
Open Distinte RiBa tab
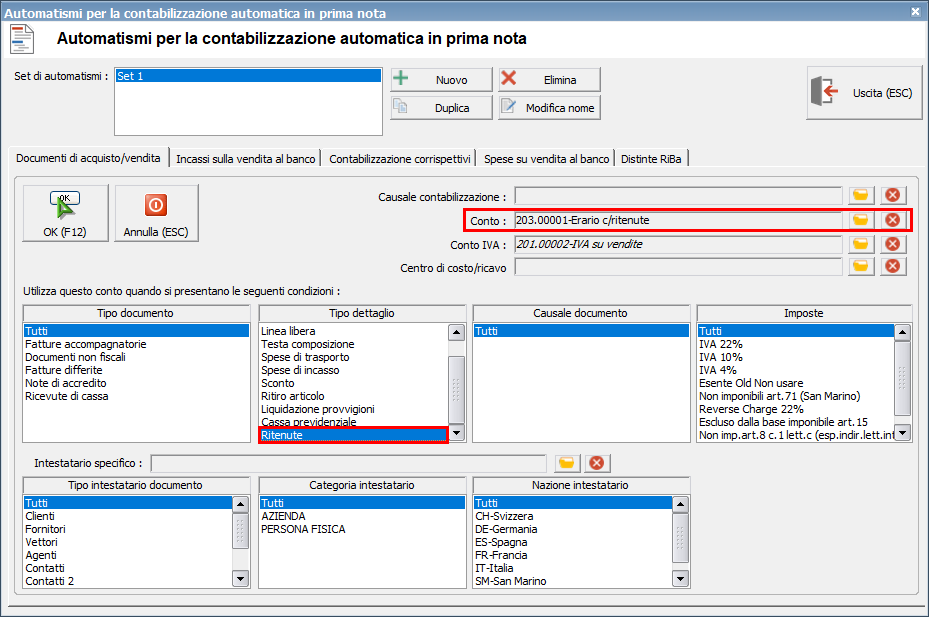(651, 159)
